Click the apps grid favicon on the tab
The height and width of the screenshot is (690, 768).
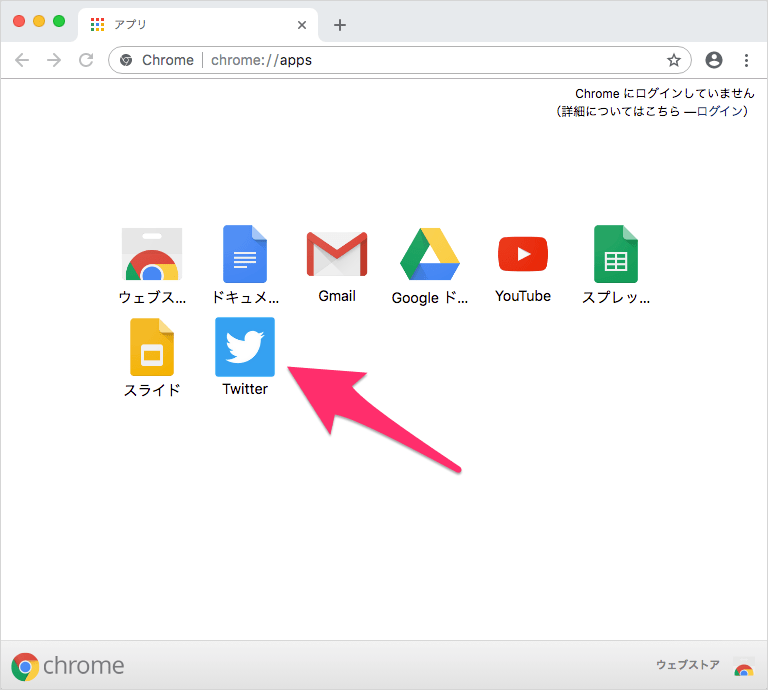click(97, 24)
